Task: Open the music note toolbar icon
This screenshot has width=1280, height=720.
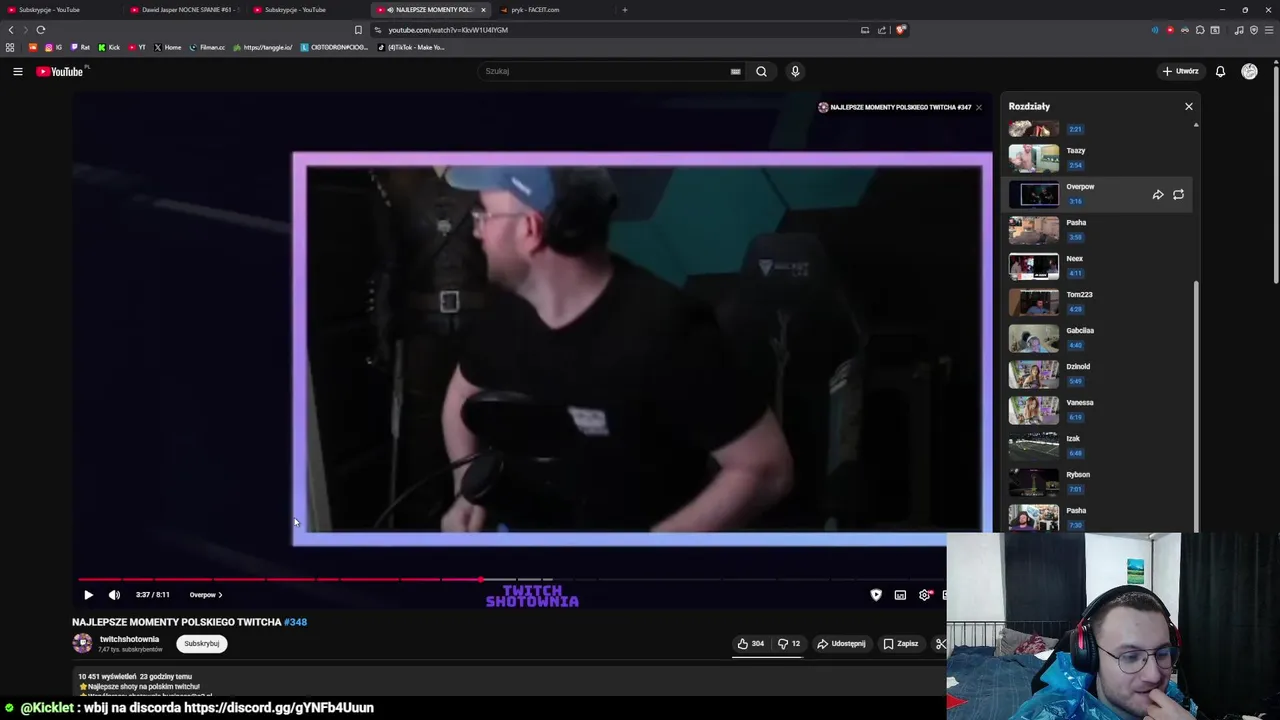Action: pos(1239,30)
